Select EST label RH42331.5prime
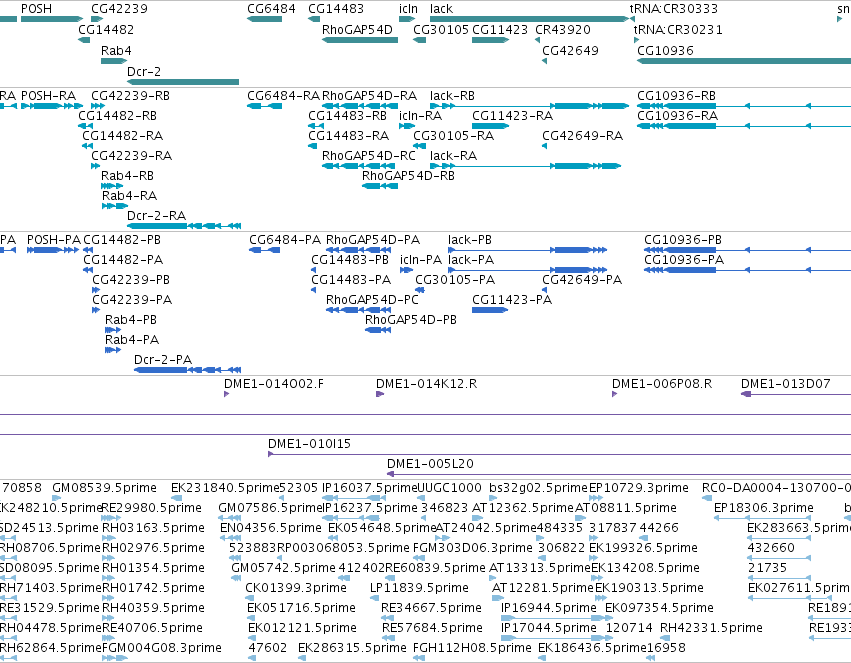 711,628
